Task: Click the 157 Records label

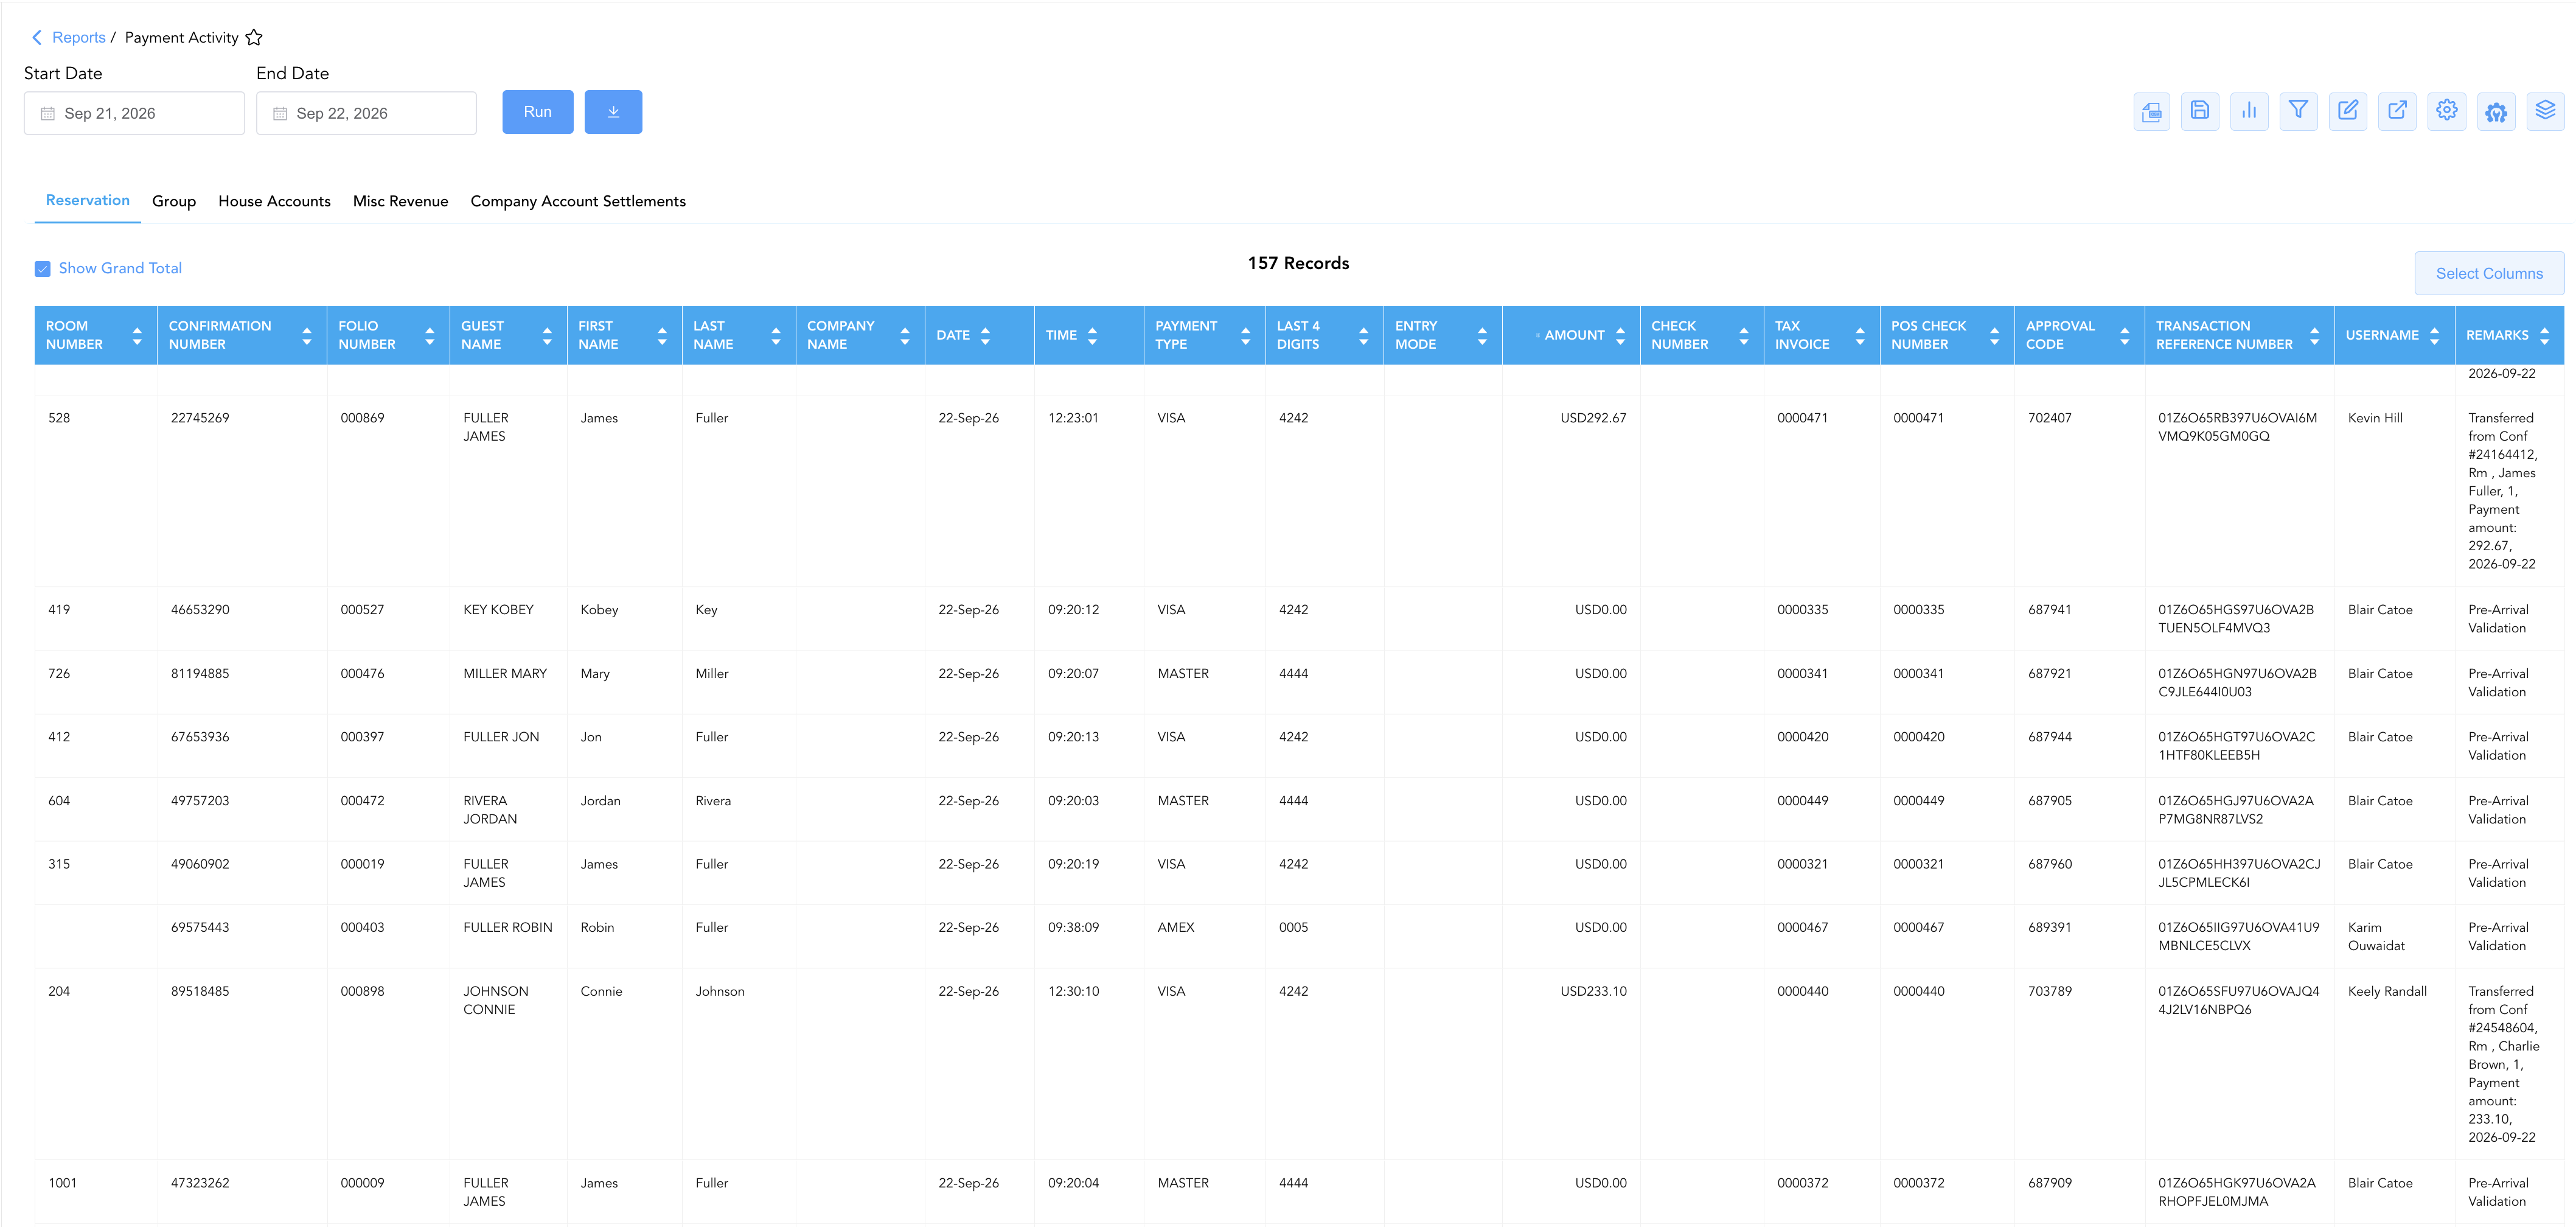Action: 1298,263
